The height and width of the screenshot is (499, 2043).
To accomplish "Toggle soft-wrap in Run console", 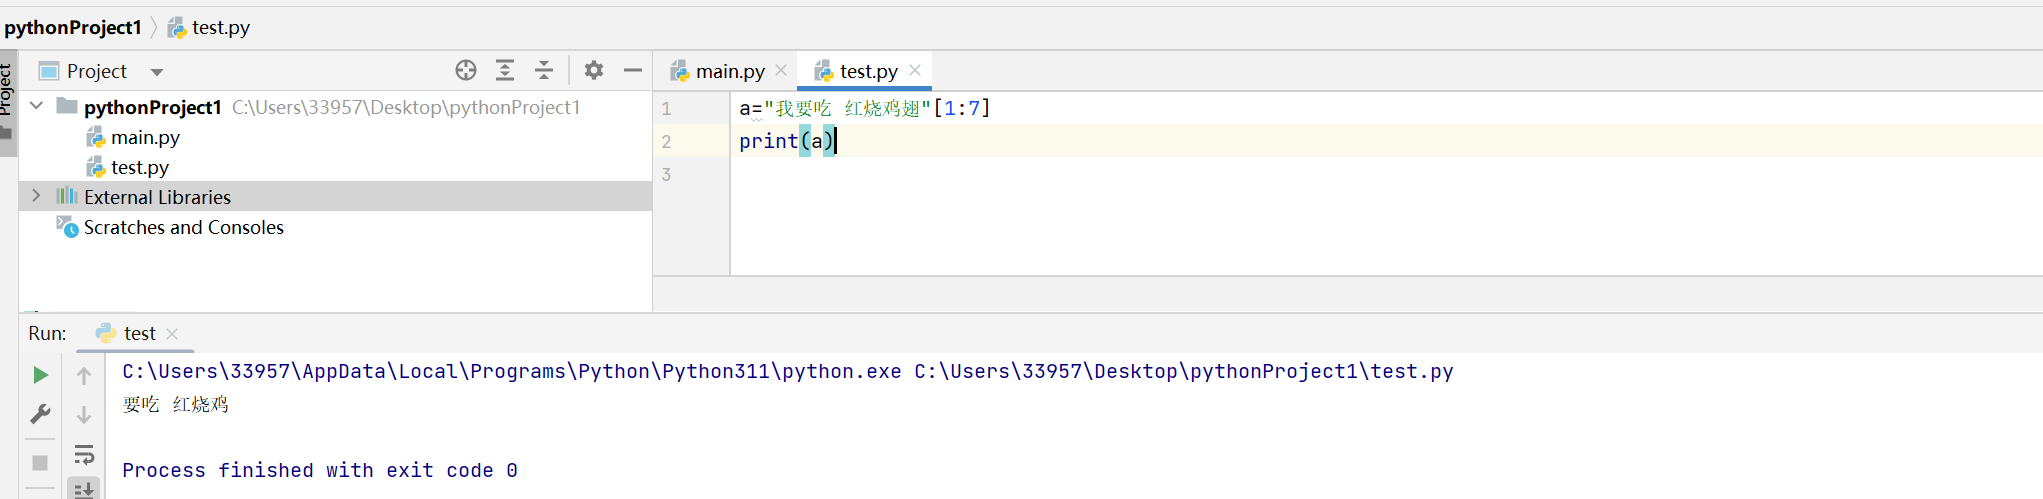I will pos(84,455).
